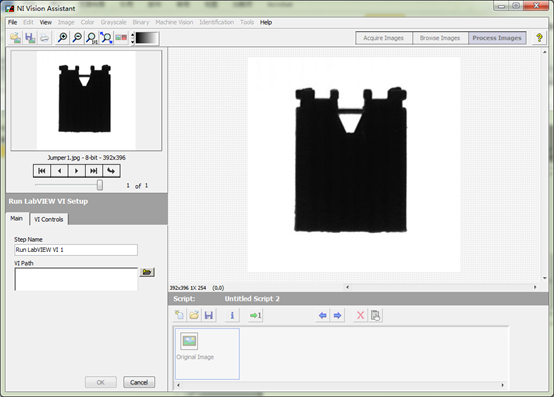The image size is (554, 397).
Task: Click the red X delete step icon
Action: tap(360, 315)
